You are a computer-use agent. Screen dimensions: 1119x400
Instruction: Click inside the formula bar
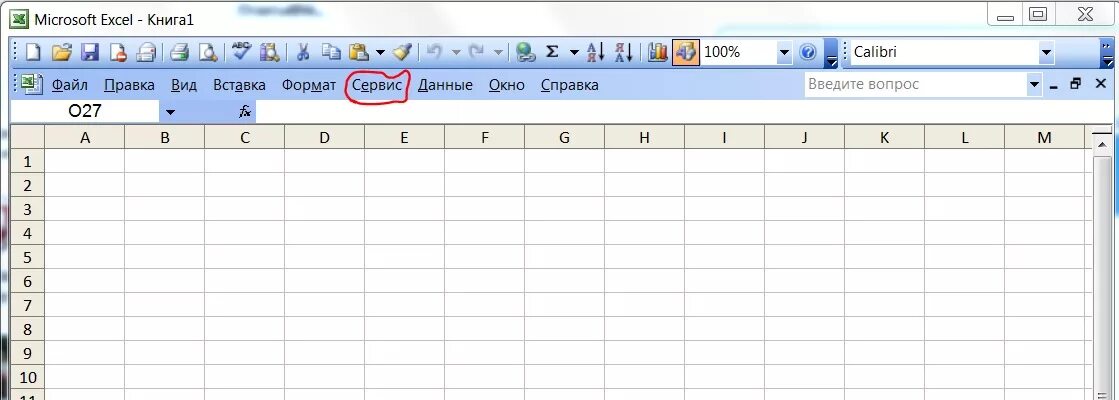pos(682,111)
